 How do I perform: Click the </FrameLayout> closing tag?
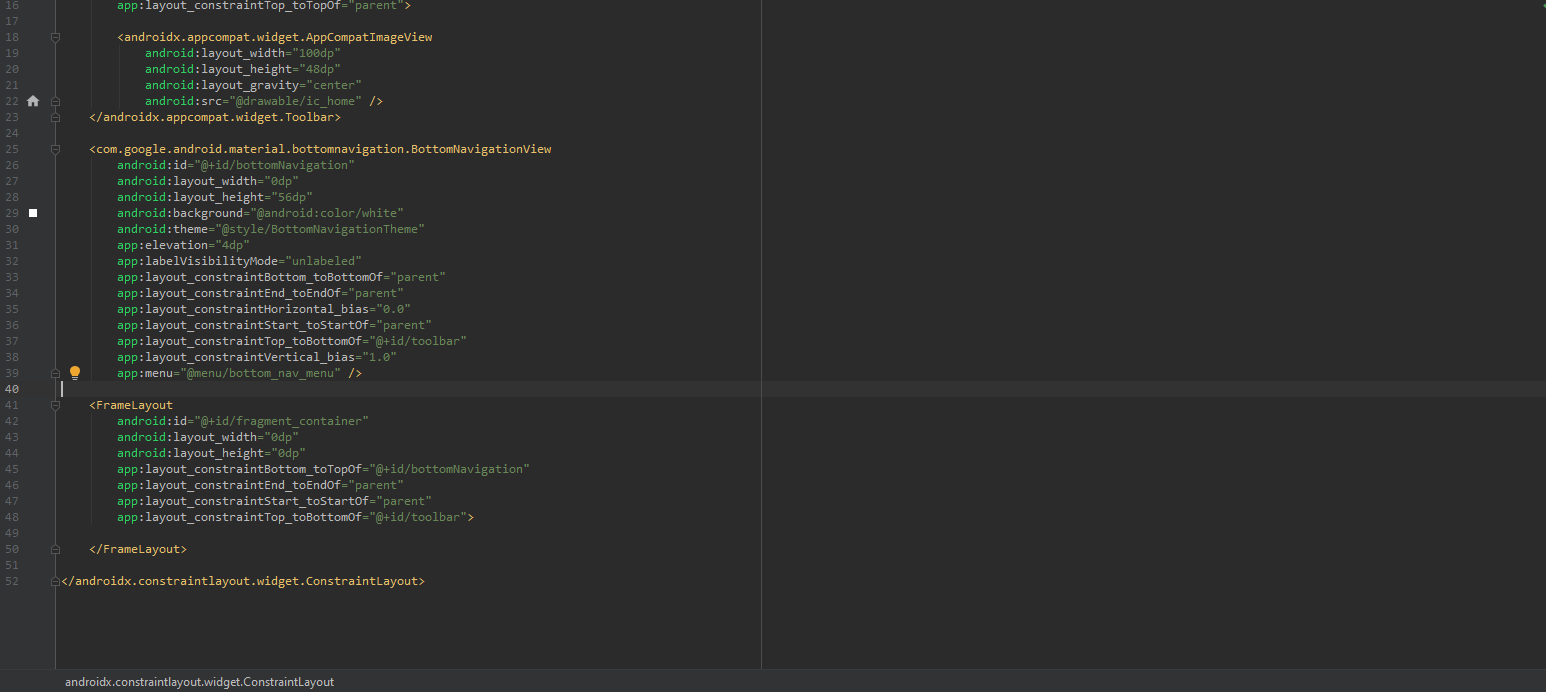[138, 549]
